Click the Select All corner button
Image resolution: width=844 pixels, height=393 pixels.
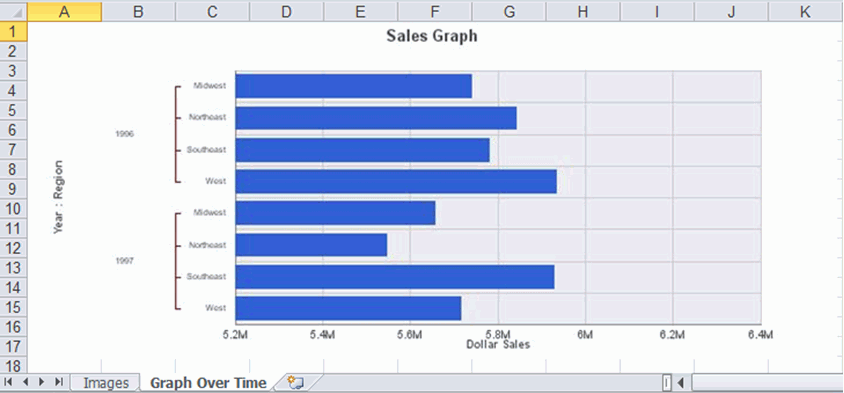click(13, 11)
